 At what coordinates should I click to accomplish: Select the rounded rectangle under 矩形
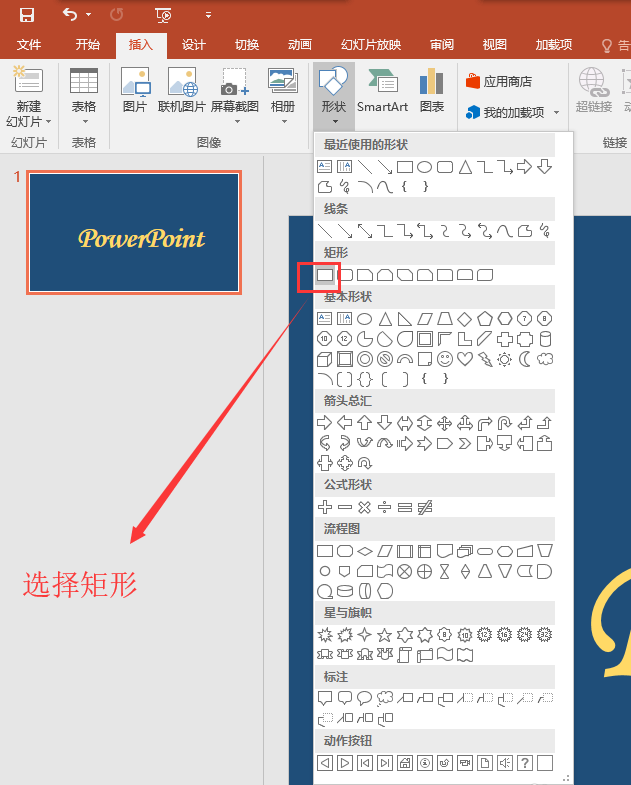tap(345, 274)
